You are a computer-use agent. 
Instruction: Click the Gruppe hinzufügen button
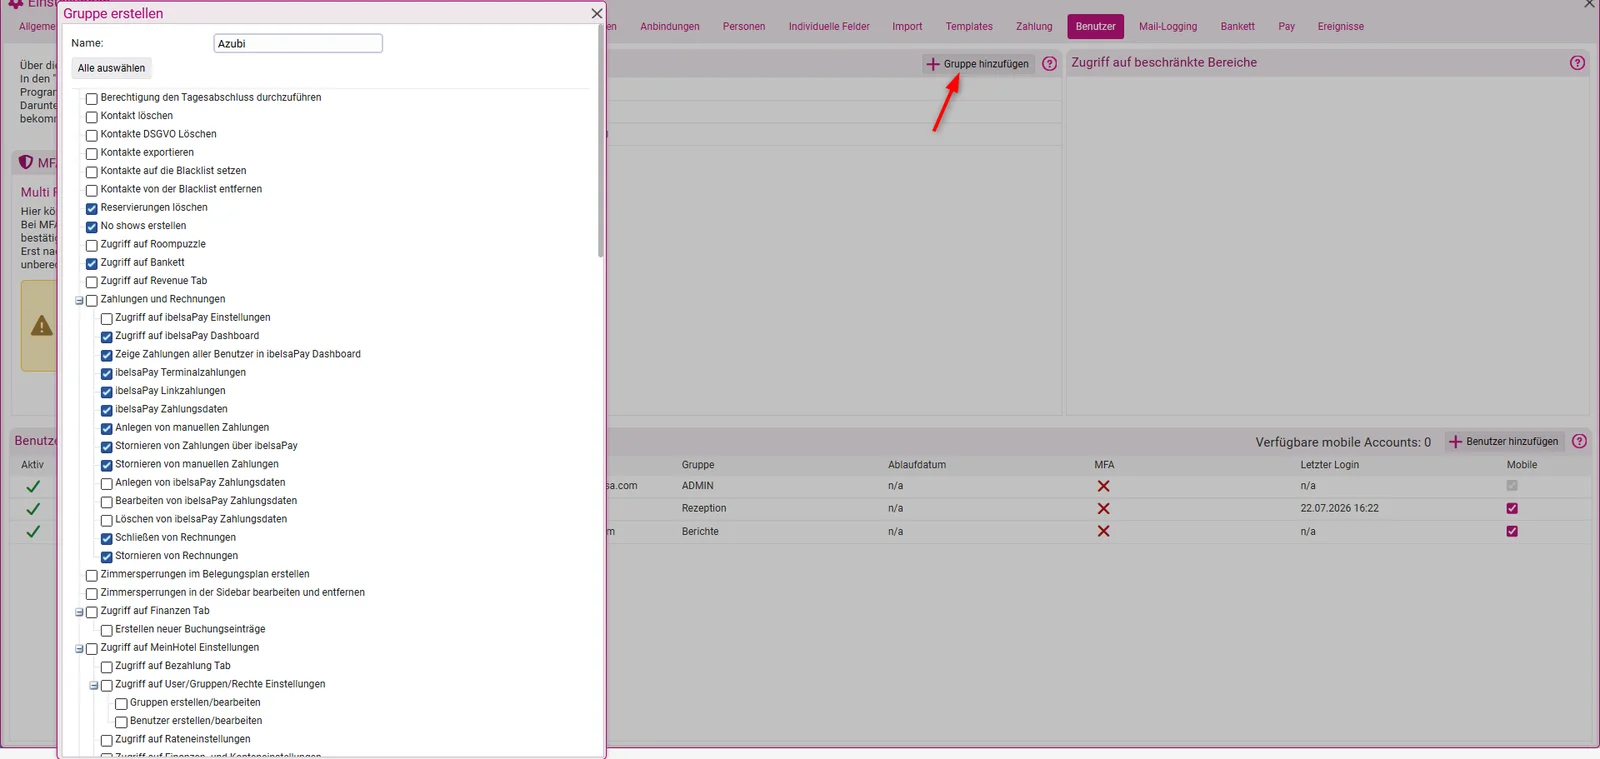coord(978,64)
